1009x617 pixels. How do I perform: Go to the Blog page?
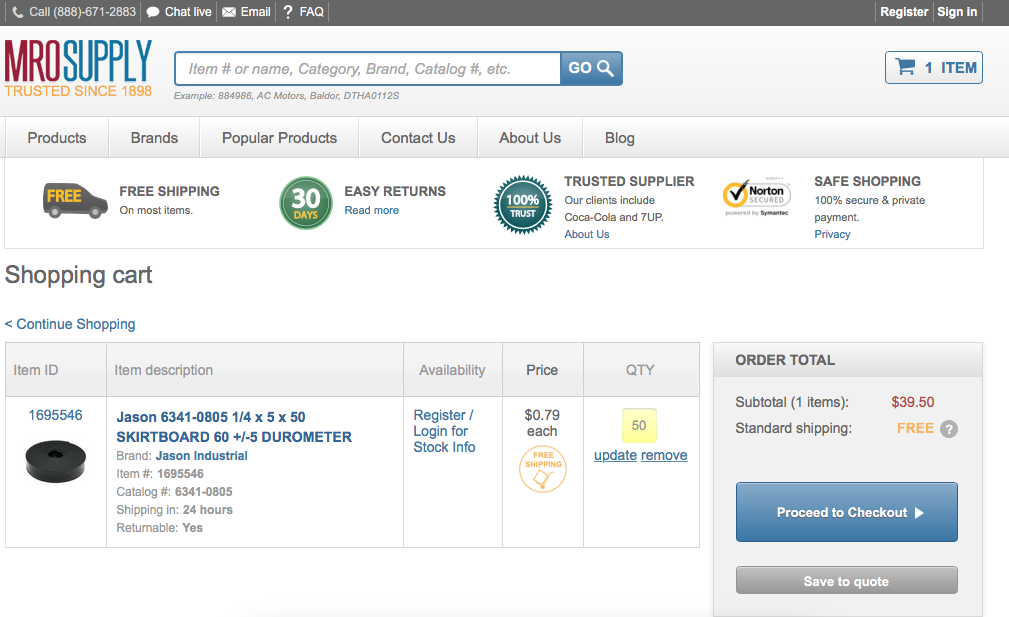[619, 138]
